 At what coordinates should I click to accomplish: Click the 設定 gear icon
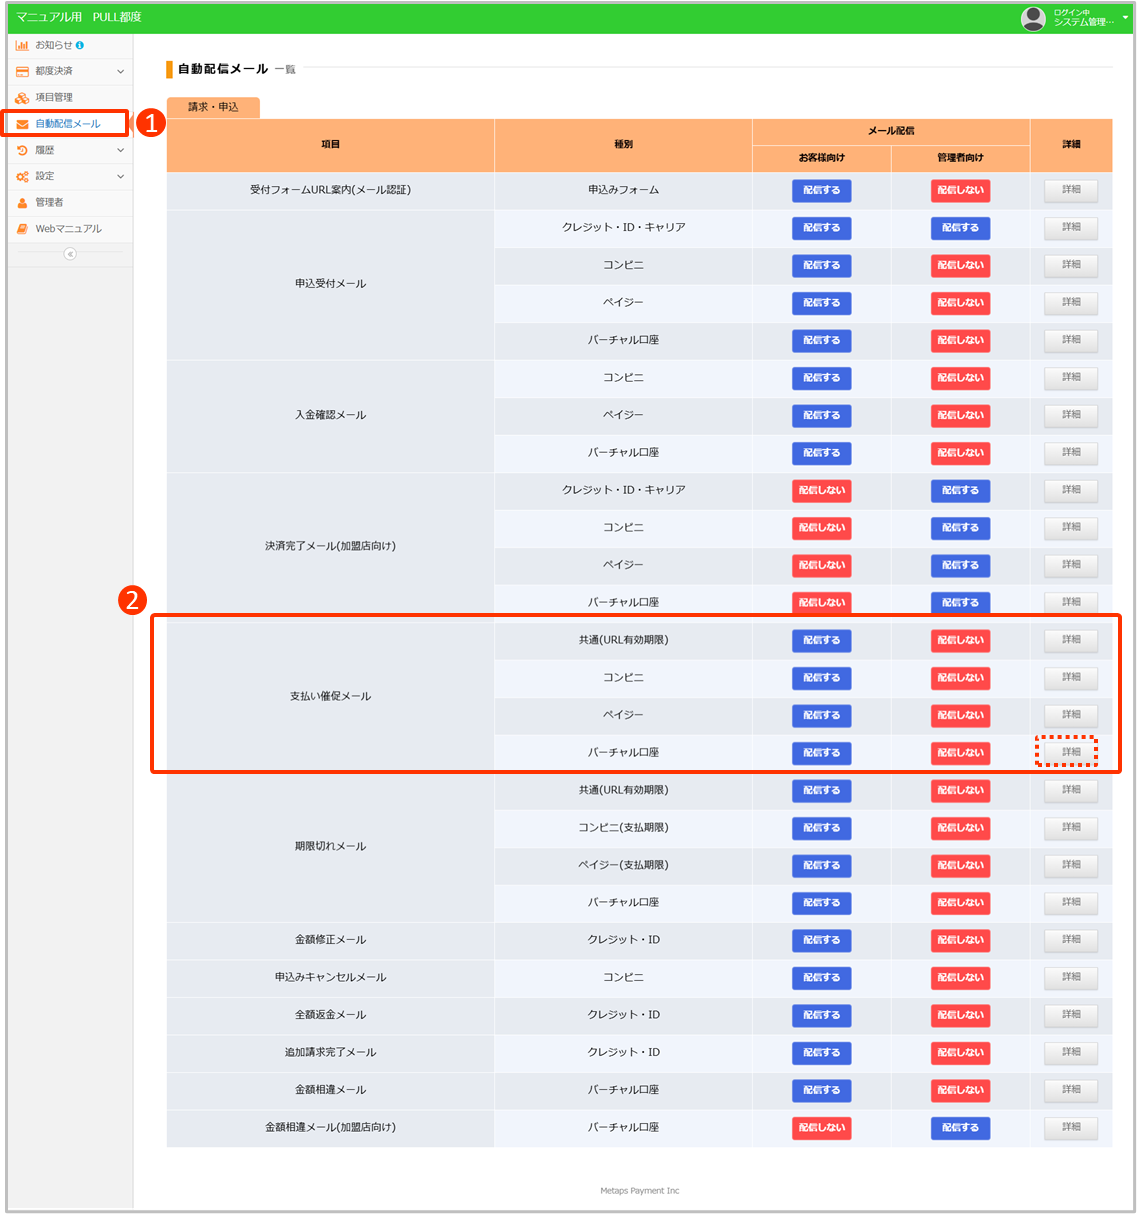tap(20, 176)
